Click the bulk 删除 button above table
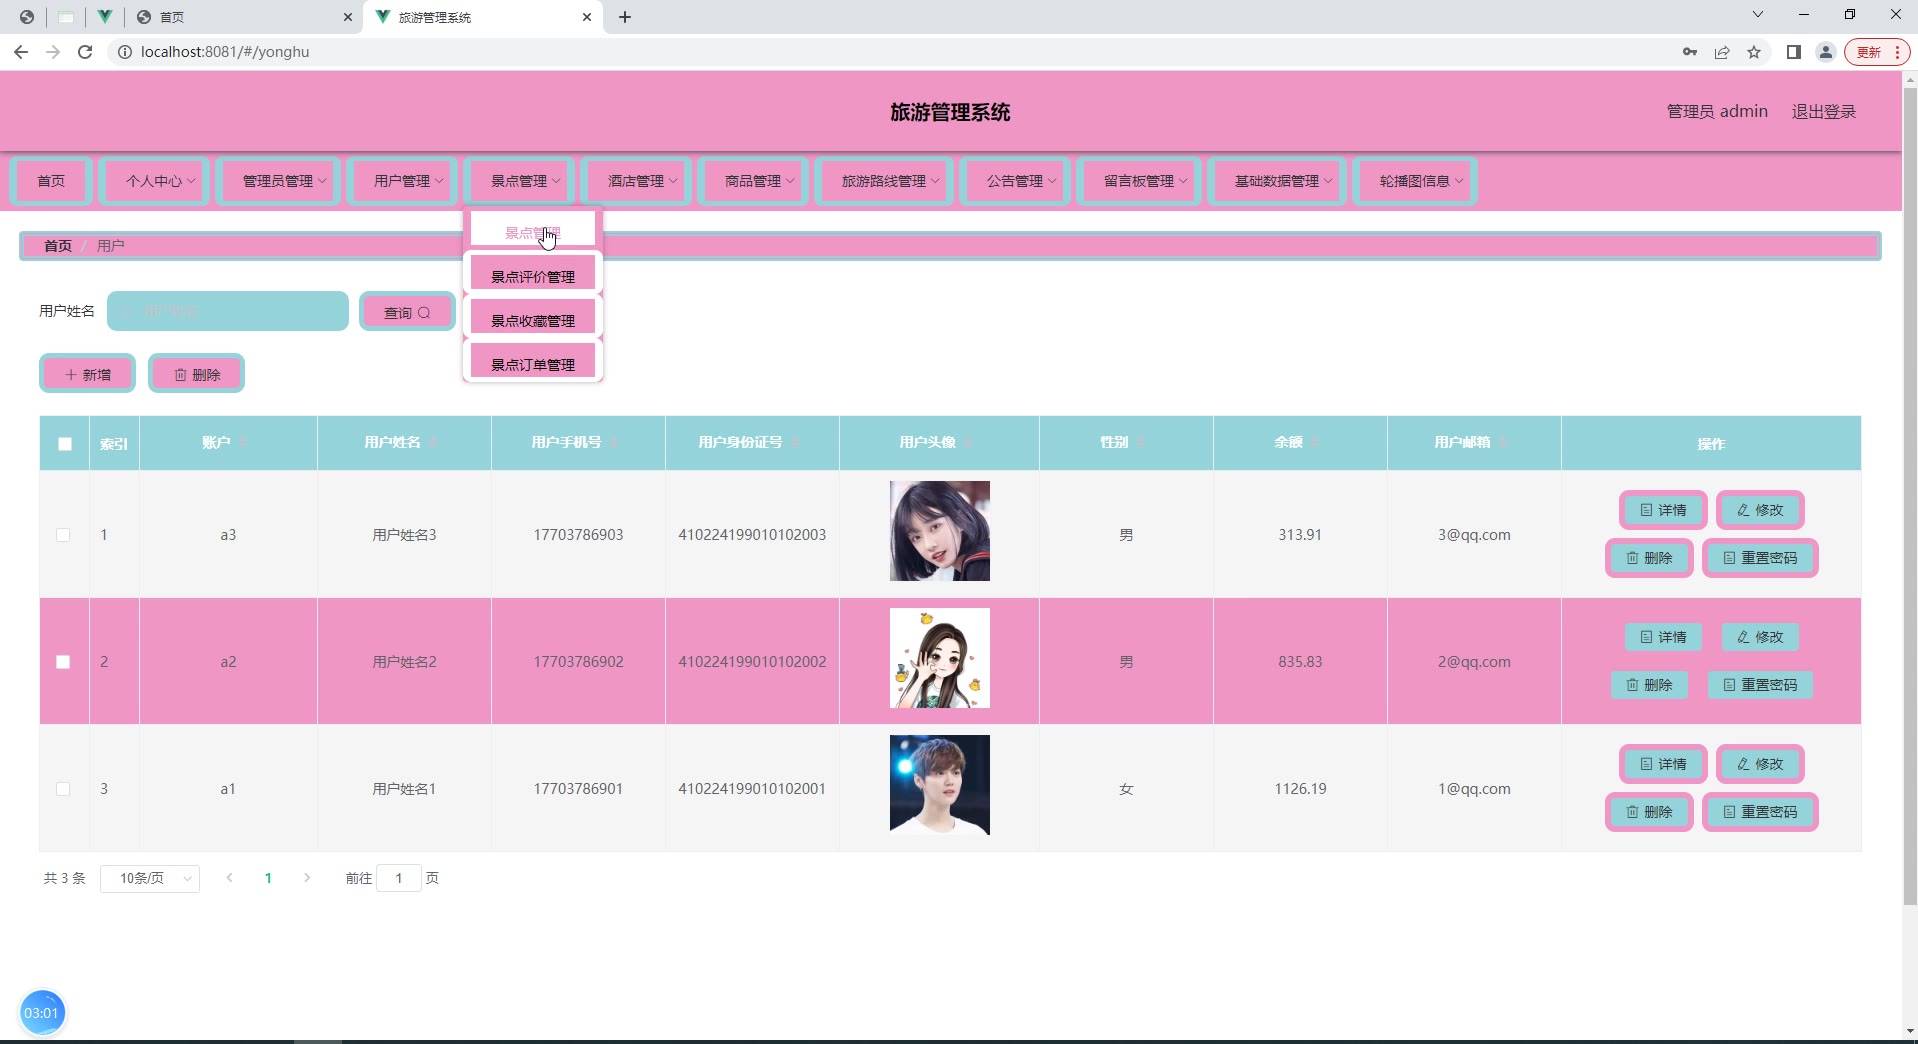This screenshot has width=1918, height=1044. tap(197, 374)
